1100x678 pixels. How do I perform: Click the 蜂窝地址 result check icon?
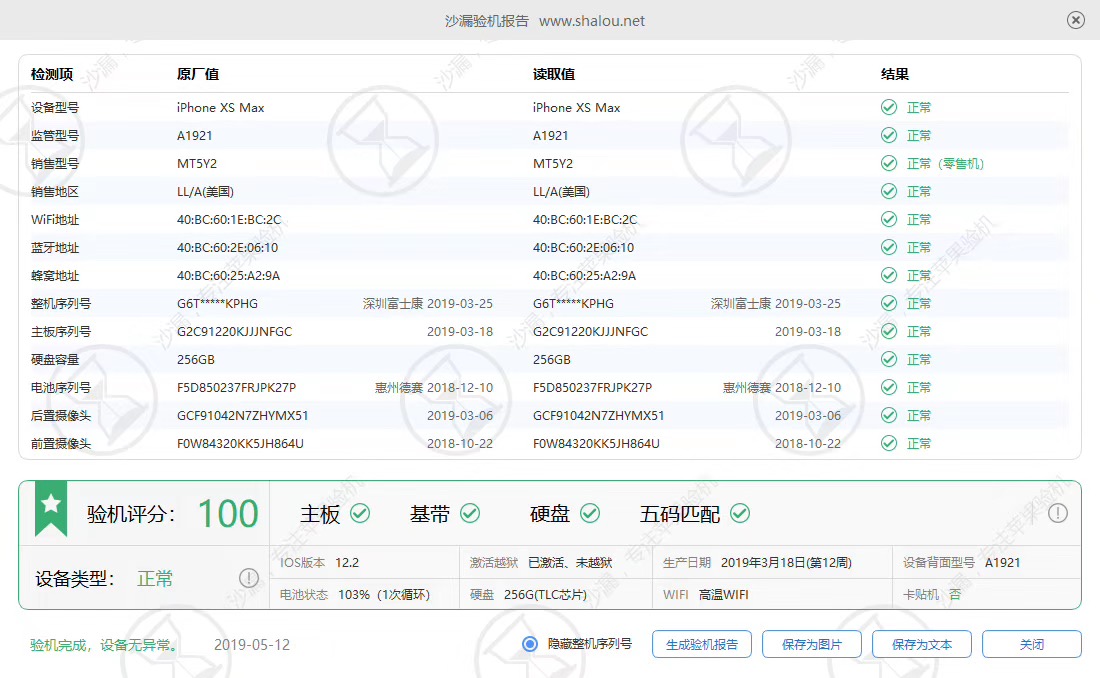point(889,275)
